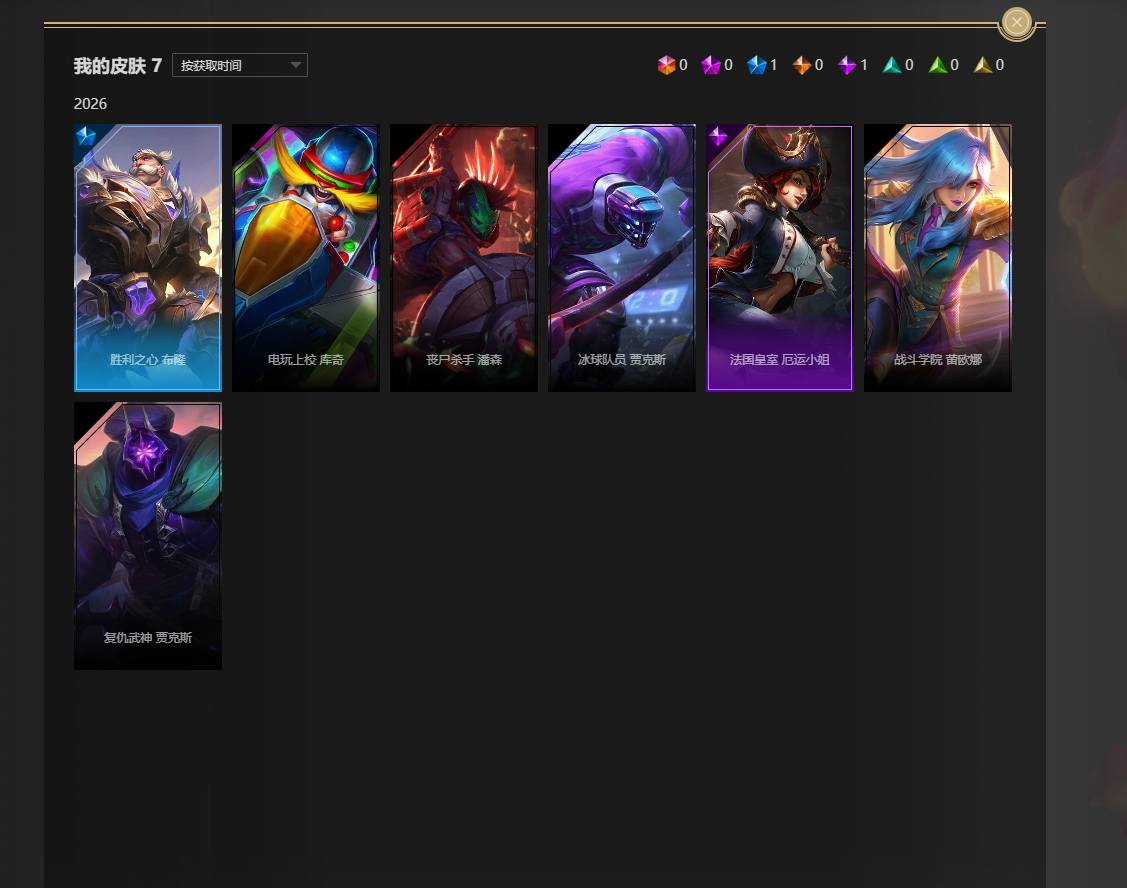Click the blue pentagon gem rarity icon
Image resolution: width=1127 pixels, height=888 pixels.
[756, 65]
